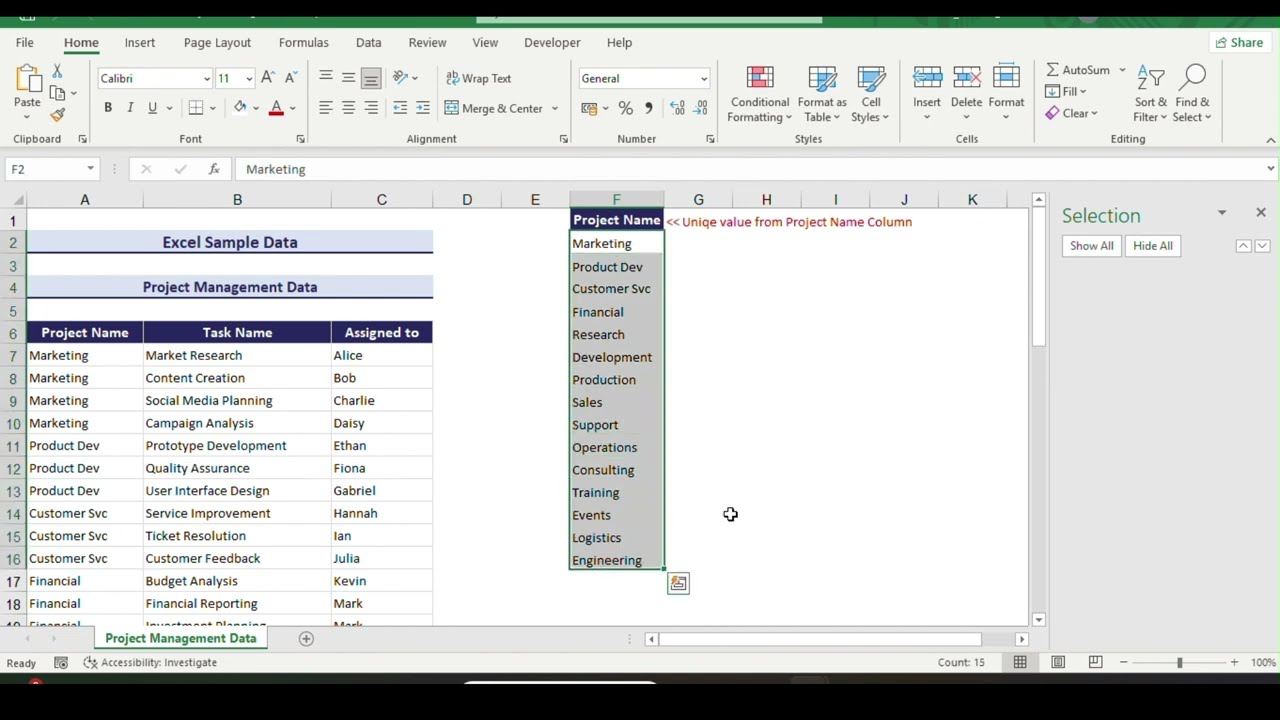Screen dimensions: 1280x720
Task: Open the Clear eraser menu
Action: 1072,113
